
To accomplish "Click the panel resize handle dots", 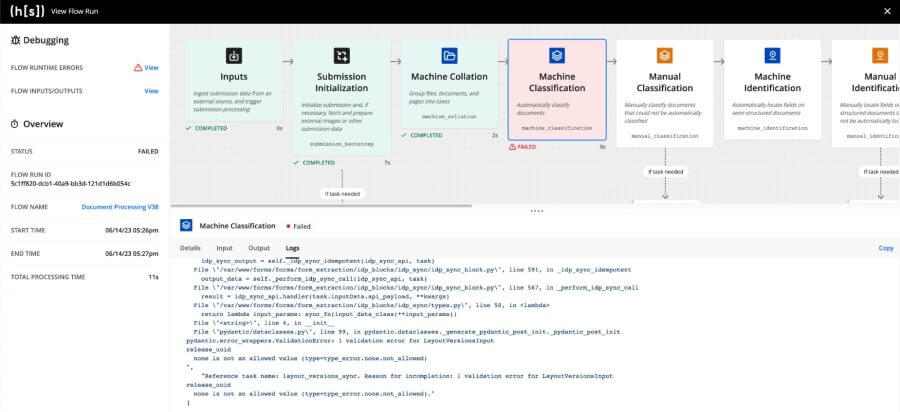I will 536,211.
